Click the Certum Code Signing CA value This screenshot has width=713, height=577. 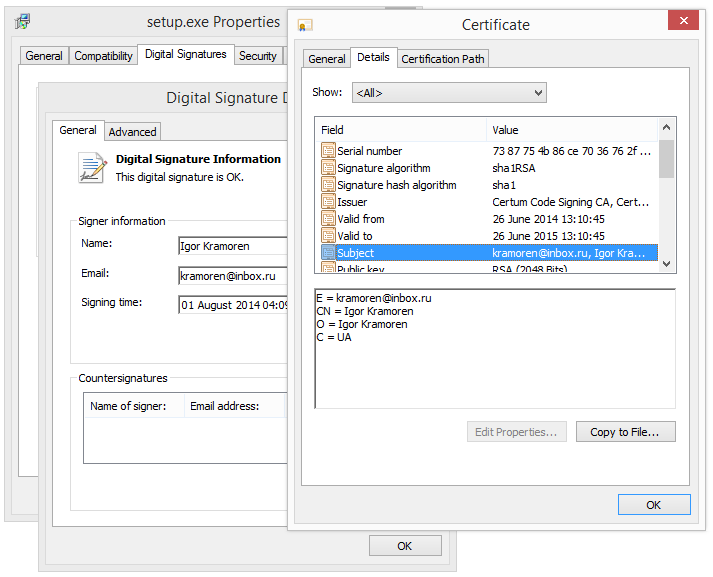(570, 202)
